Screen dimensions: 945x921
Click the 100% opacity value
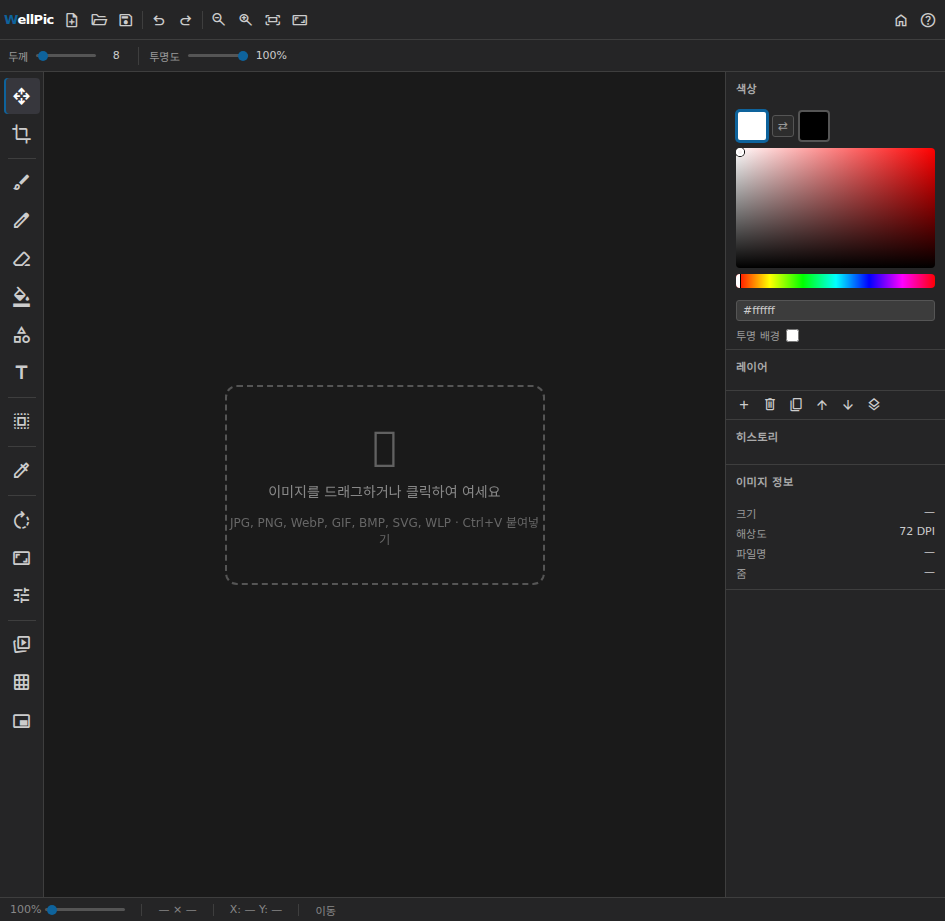tap(271, 55)
